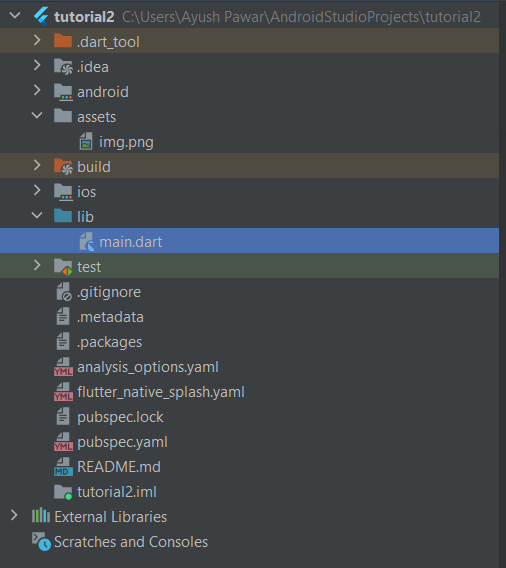Click the img.png image file icon
The height and width of the screenshot is (568, 506).
click(86, 141)
